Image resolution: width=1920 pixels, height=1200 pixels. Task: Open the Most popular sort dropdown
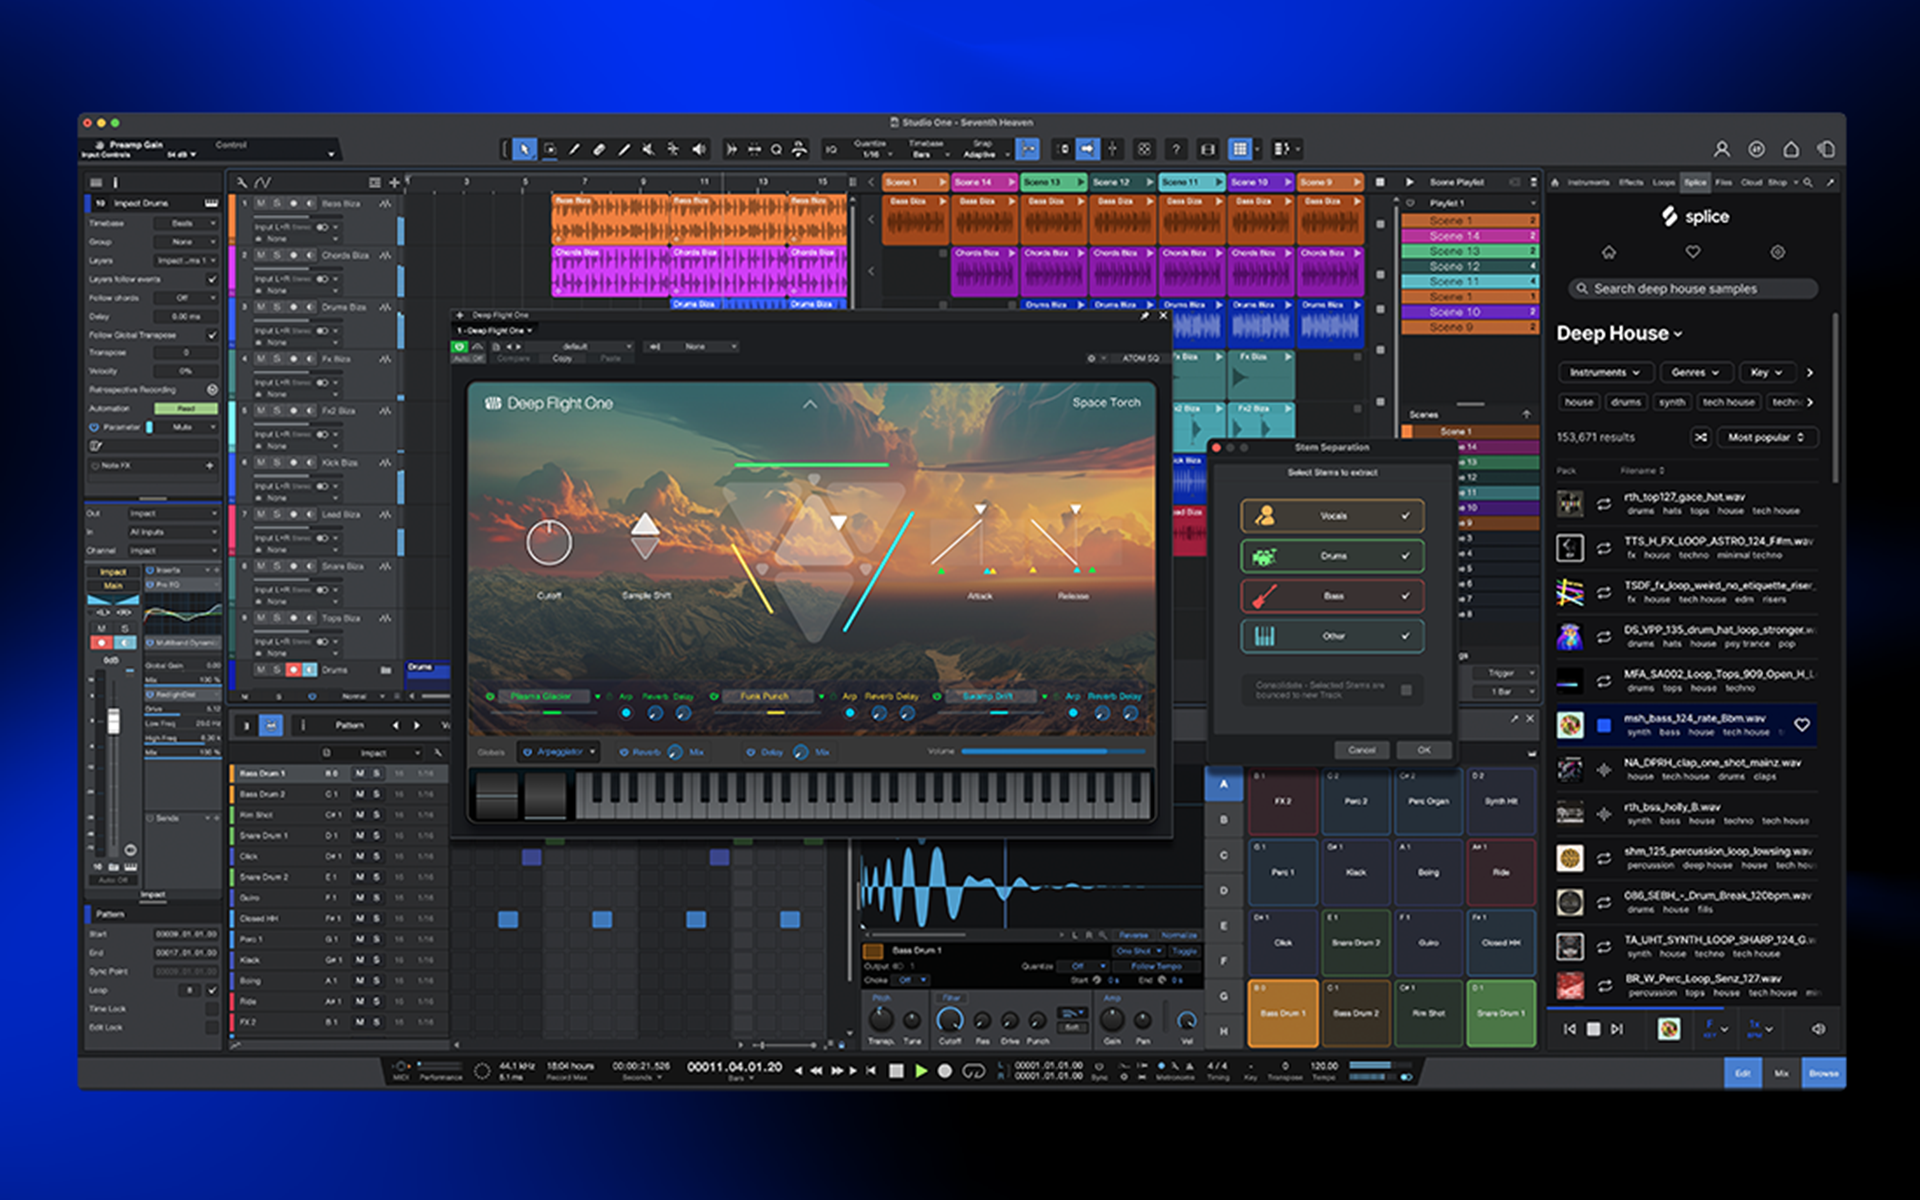click(1766, 437)
